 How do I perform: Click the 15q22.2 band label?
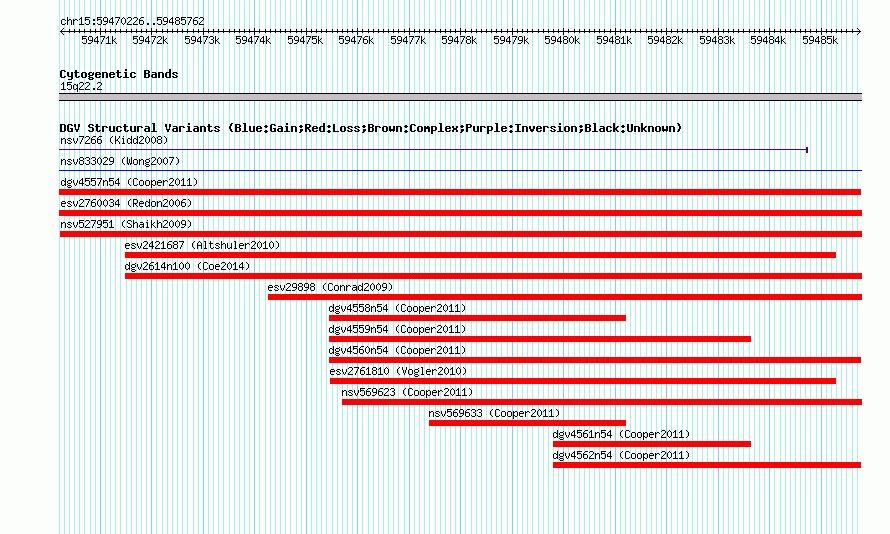pos(81,86)
